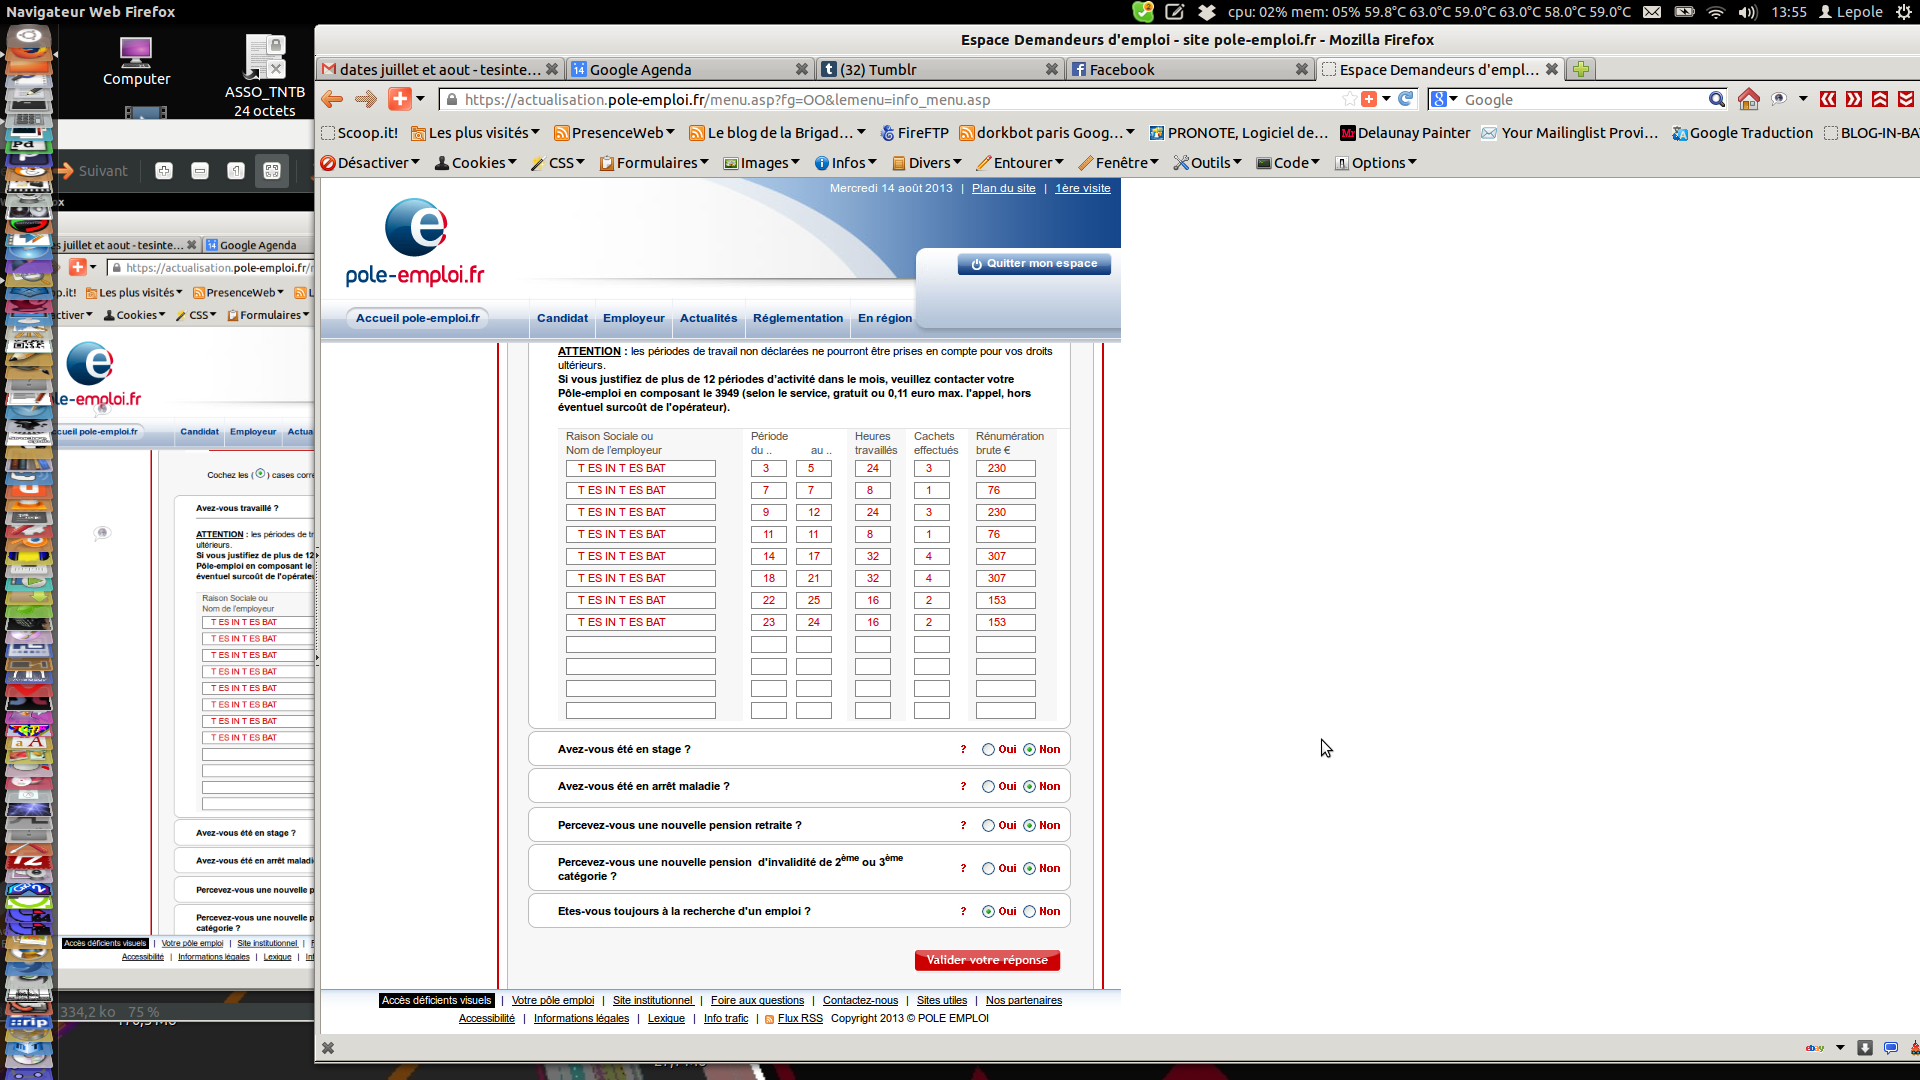Screen dimensions: 1920x1080
Task: Open new tab with green plus icon
Action: pos(1580,69)
